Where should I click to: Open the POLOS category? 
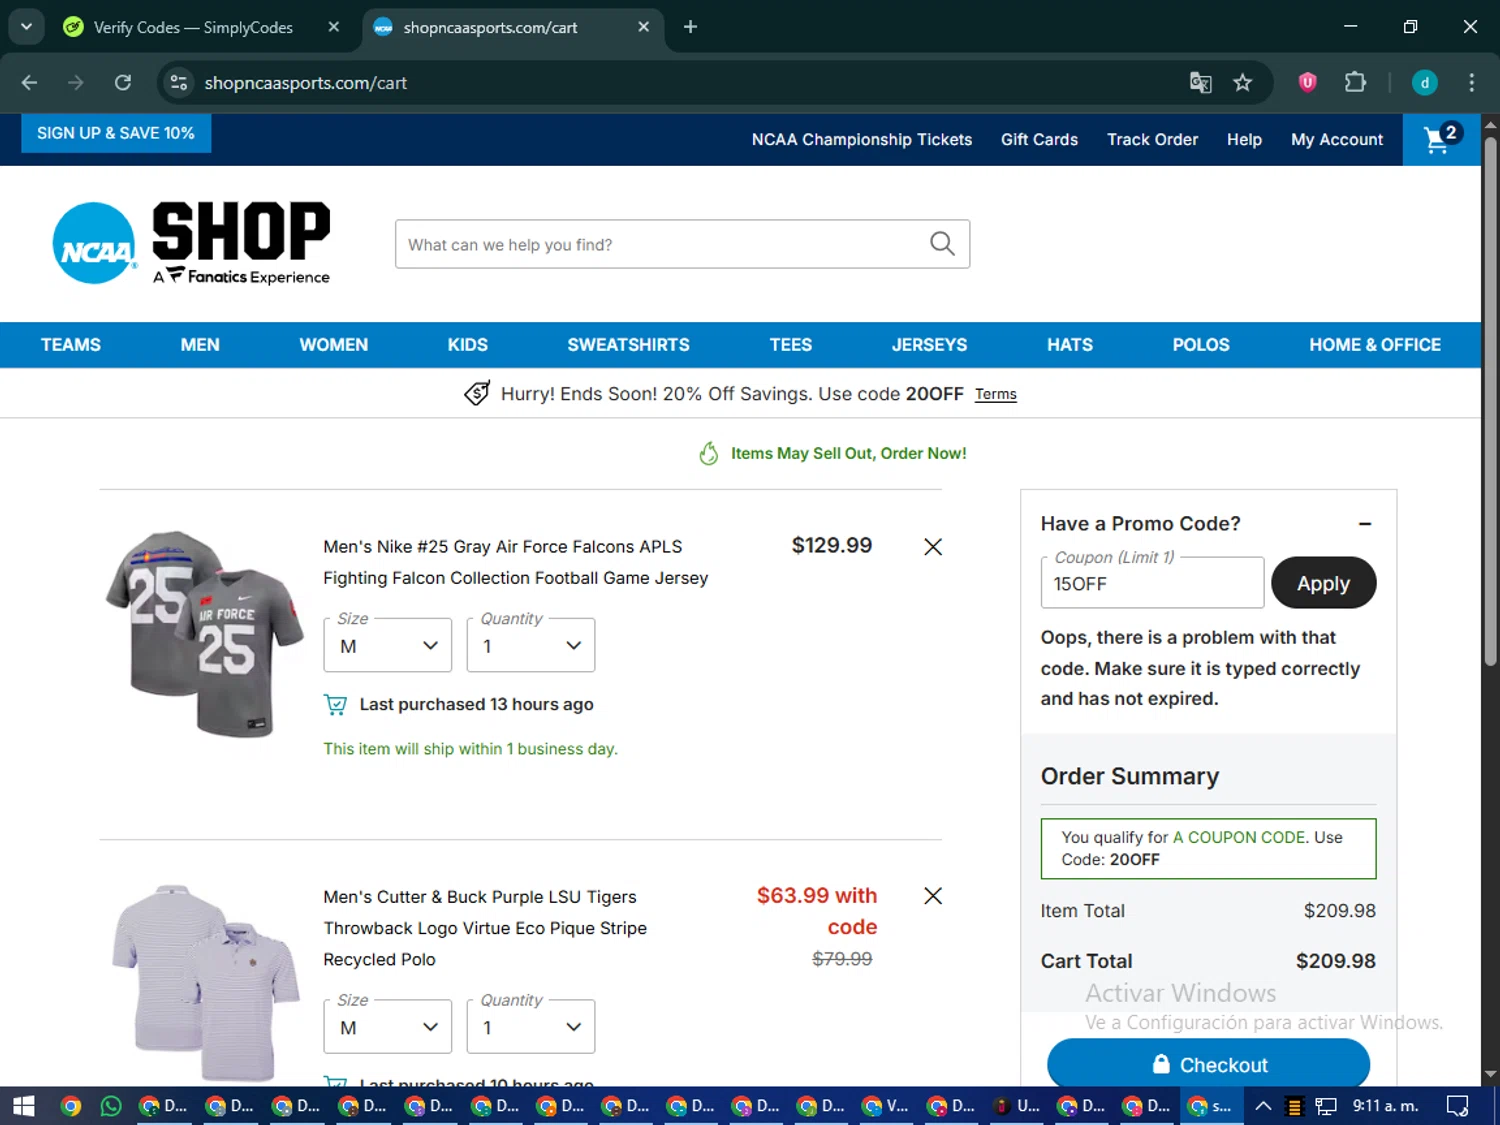click(1201, 345)
